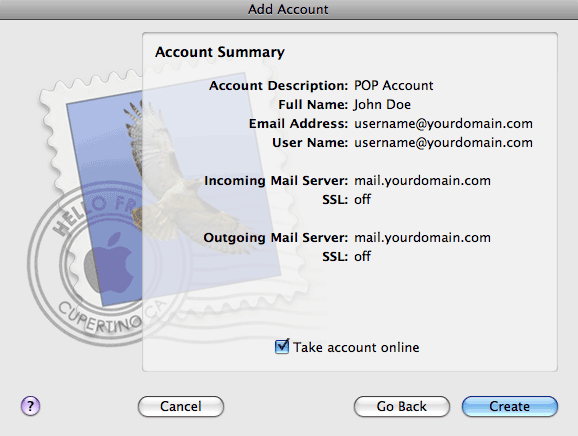Click the Outgoing Mail Server hostname

(422, 238)
